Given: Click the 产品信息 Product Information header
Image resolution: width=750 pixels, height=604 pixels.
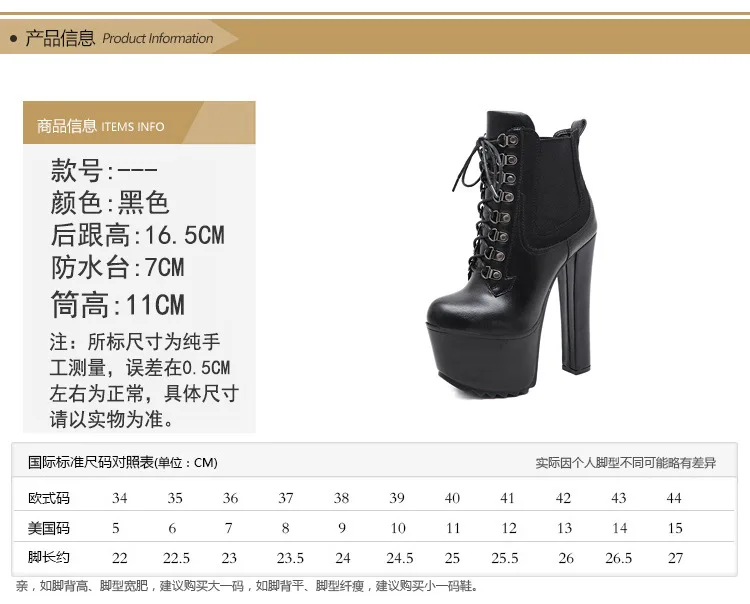Looking at the screenshot, I should [x=119, y=38].
